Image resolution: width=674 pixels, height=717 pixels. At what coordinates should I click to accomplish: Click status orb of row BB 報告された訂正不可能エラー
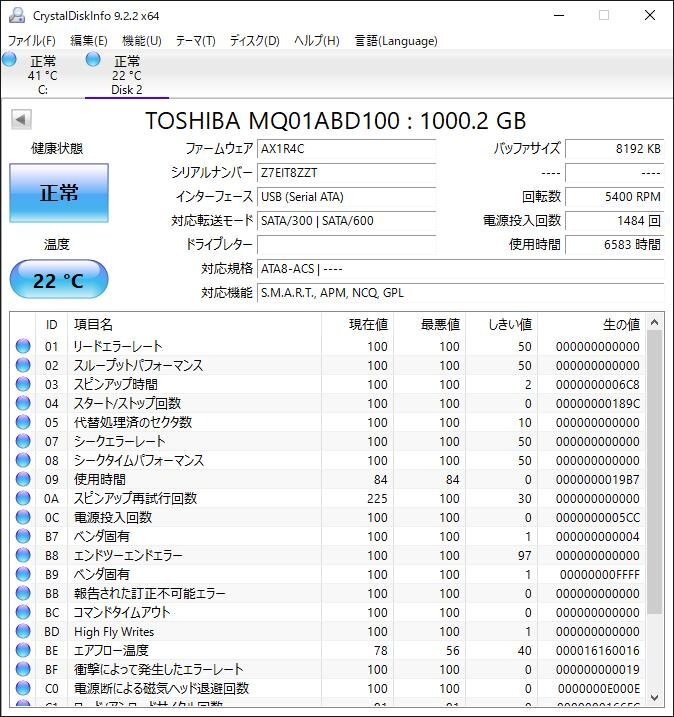pyautogui.click(x=23, y=593)
